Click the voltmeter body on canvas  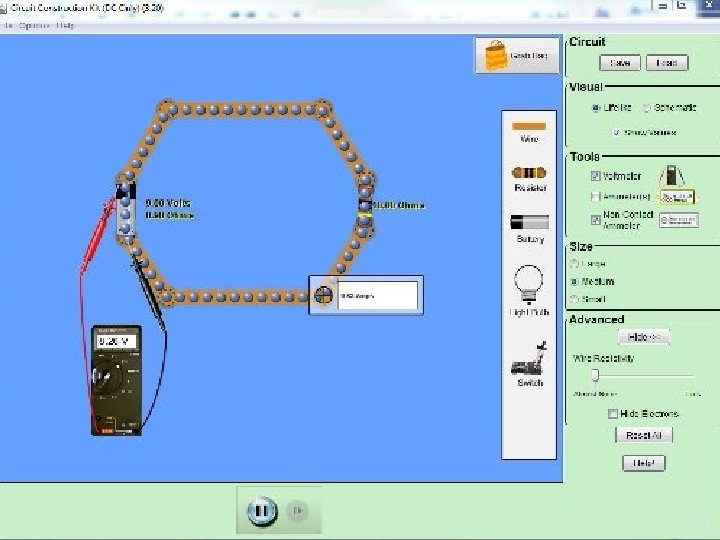(117, 380)
